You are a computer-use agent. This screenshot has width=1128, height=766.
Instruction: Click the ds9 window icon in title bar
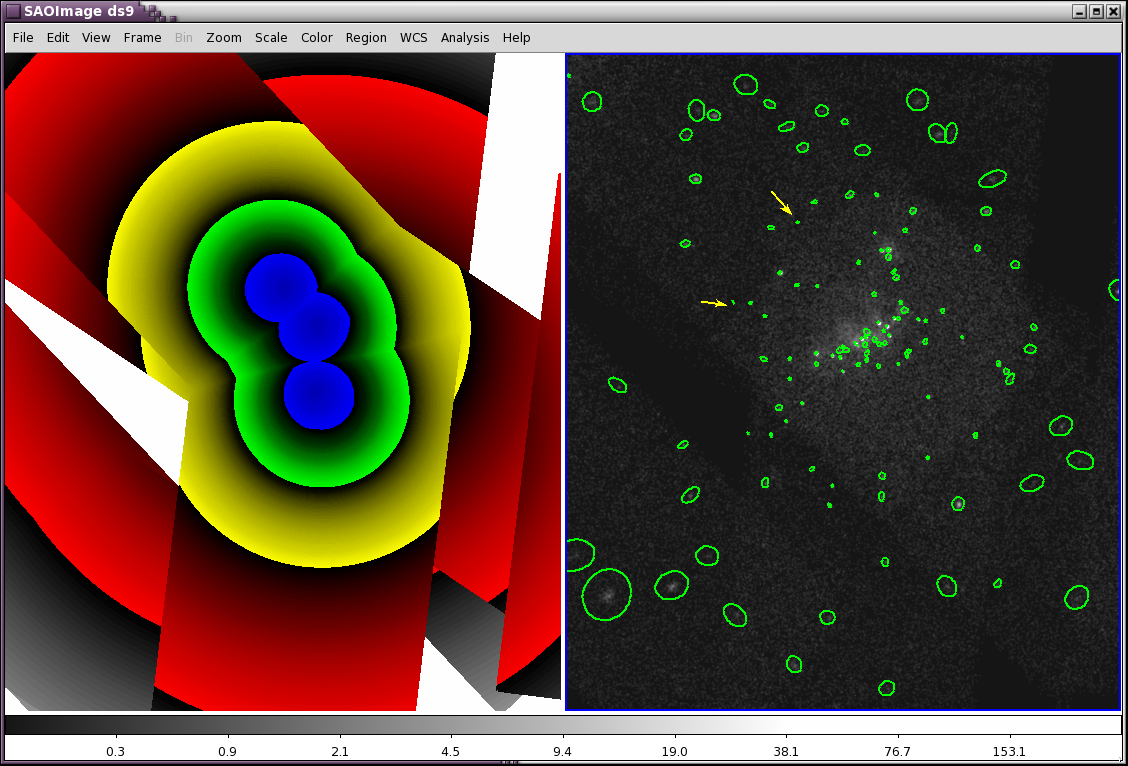tap(13, 11)
